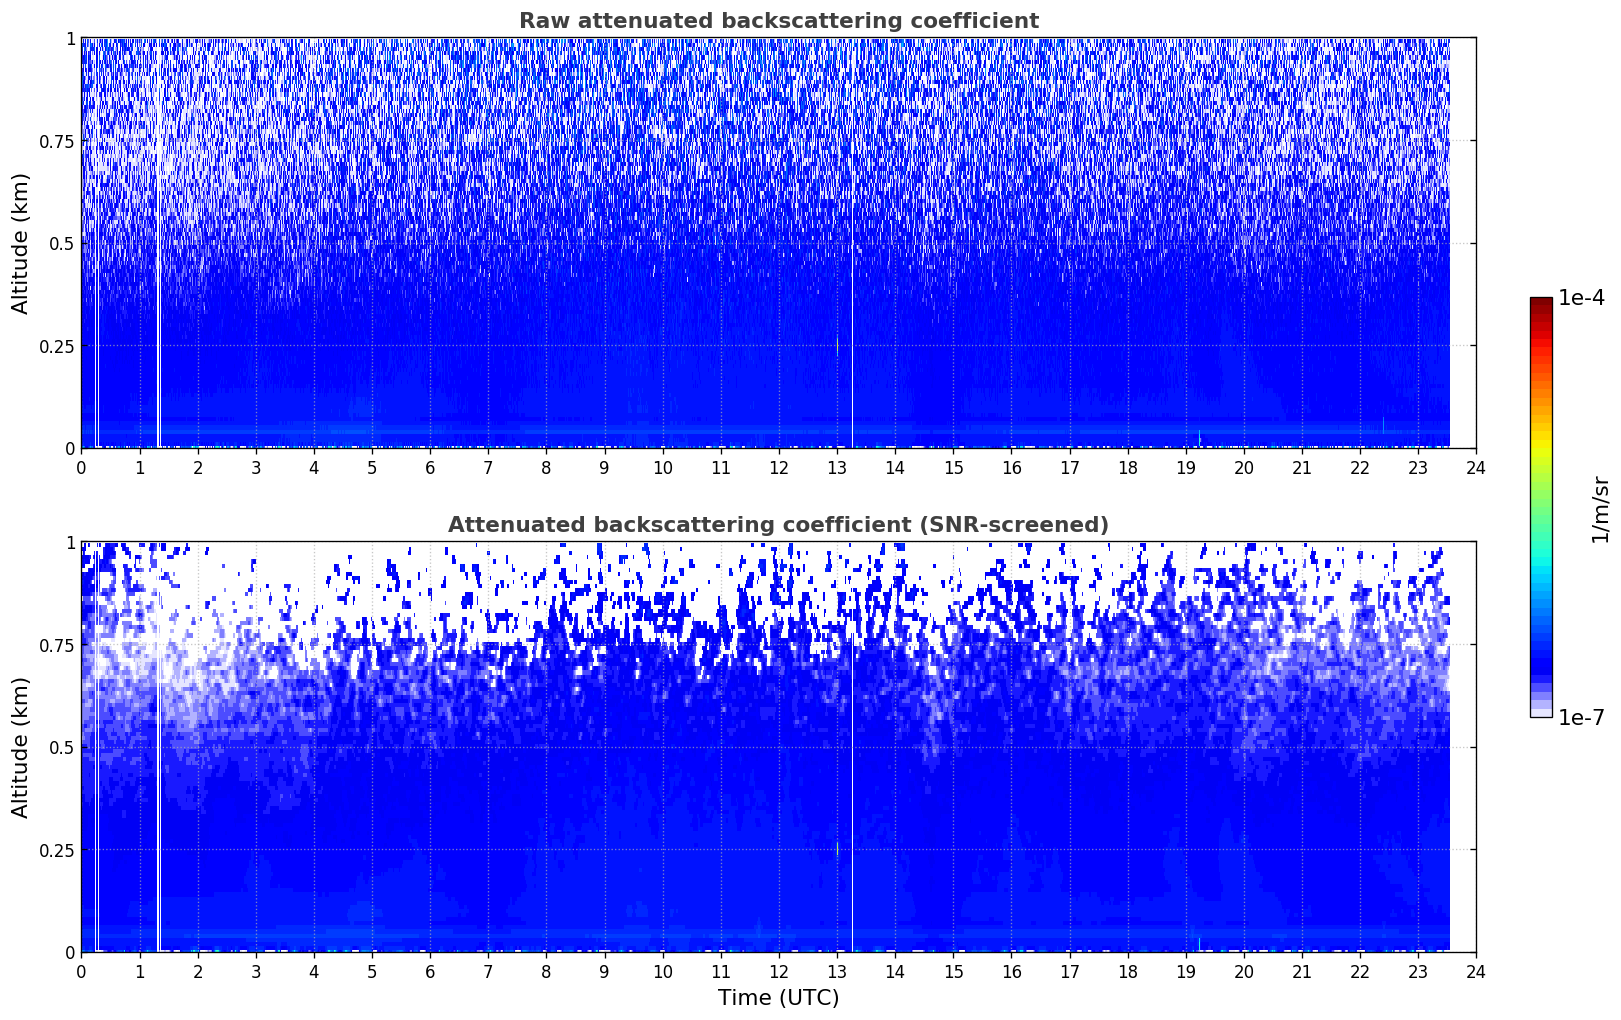Click the "Time (UTC)" x-axis label

click(778, 997)
